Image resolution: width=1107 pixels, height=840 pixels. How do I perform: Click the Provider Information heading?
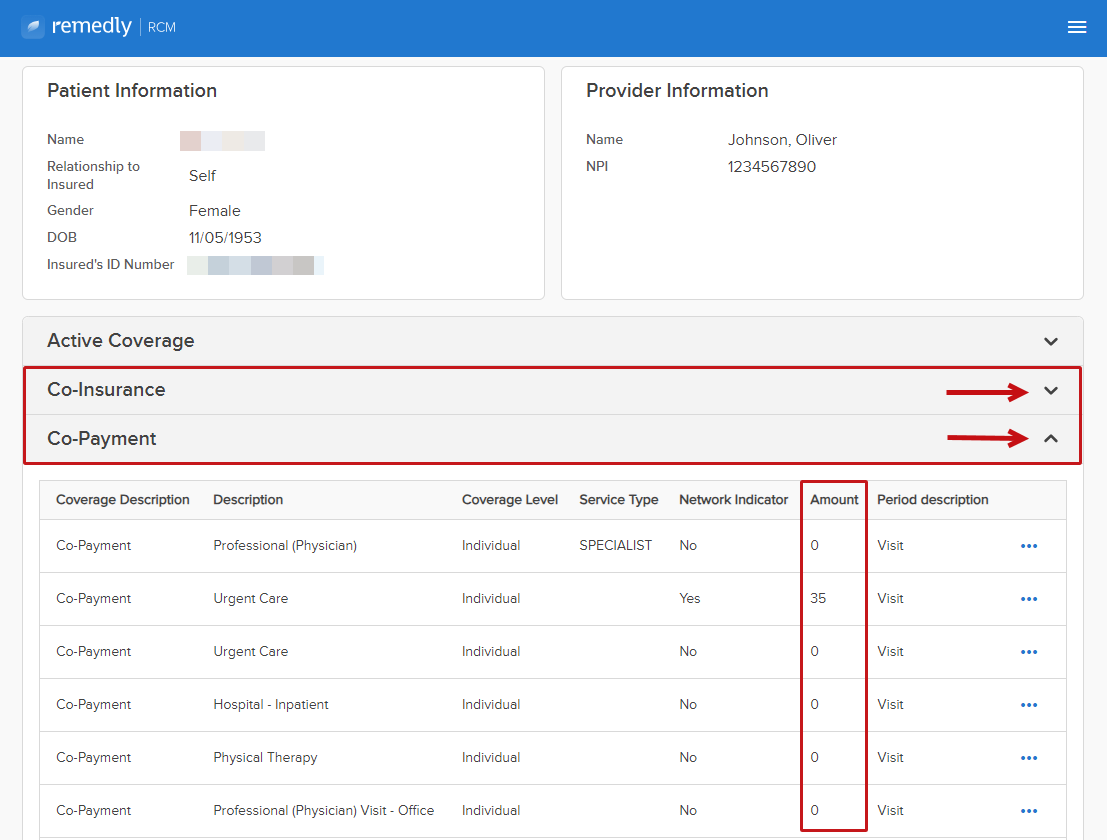(x=677, y=90)
